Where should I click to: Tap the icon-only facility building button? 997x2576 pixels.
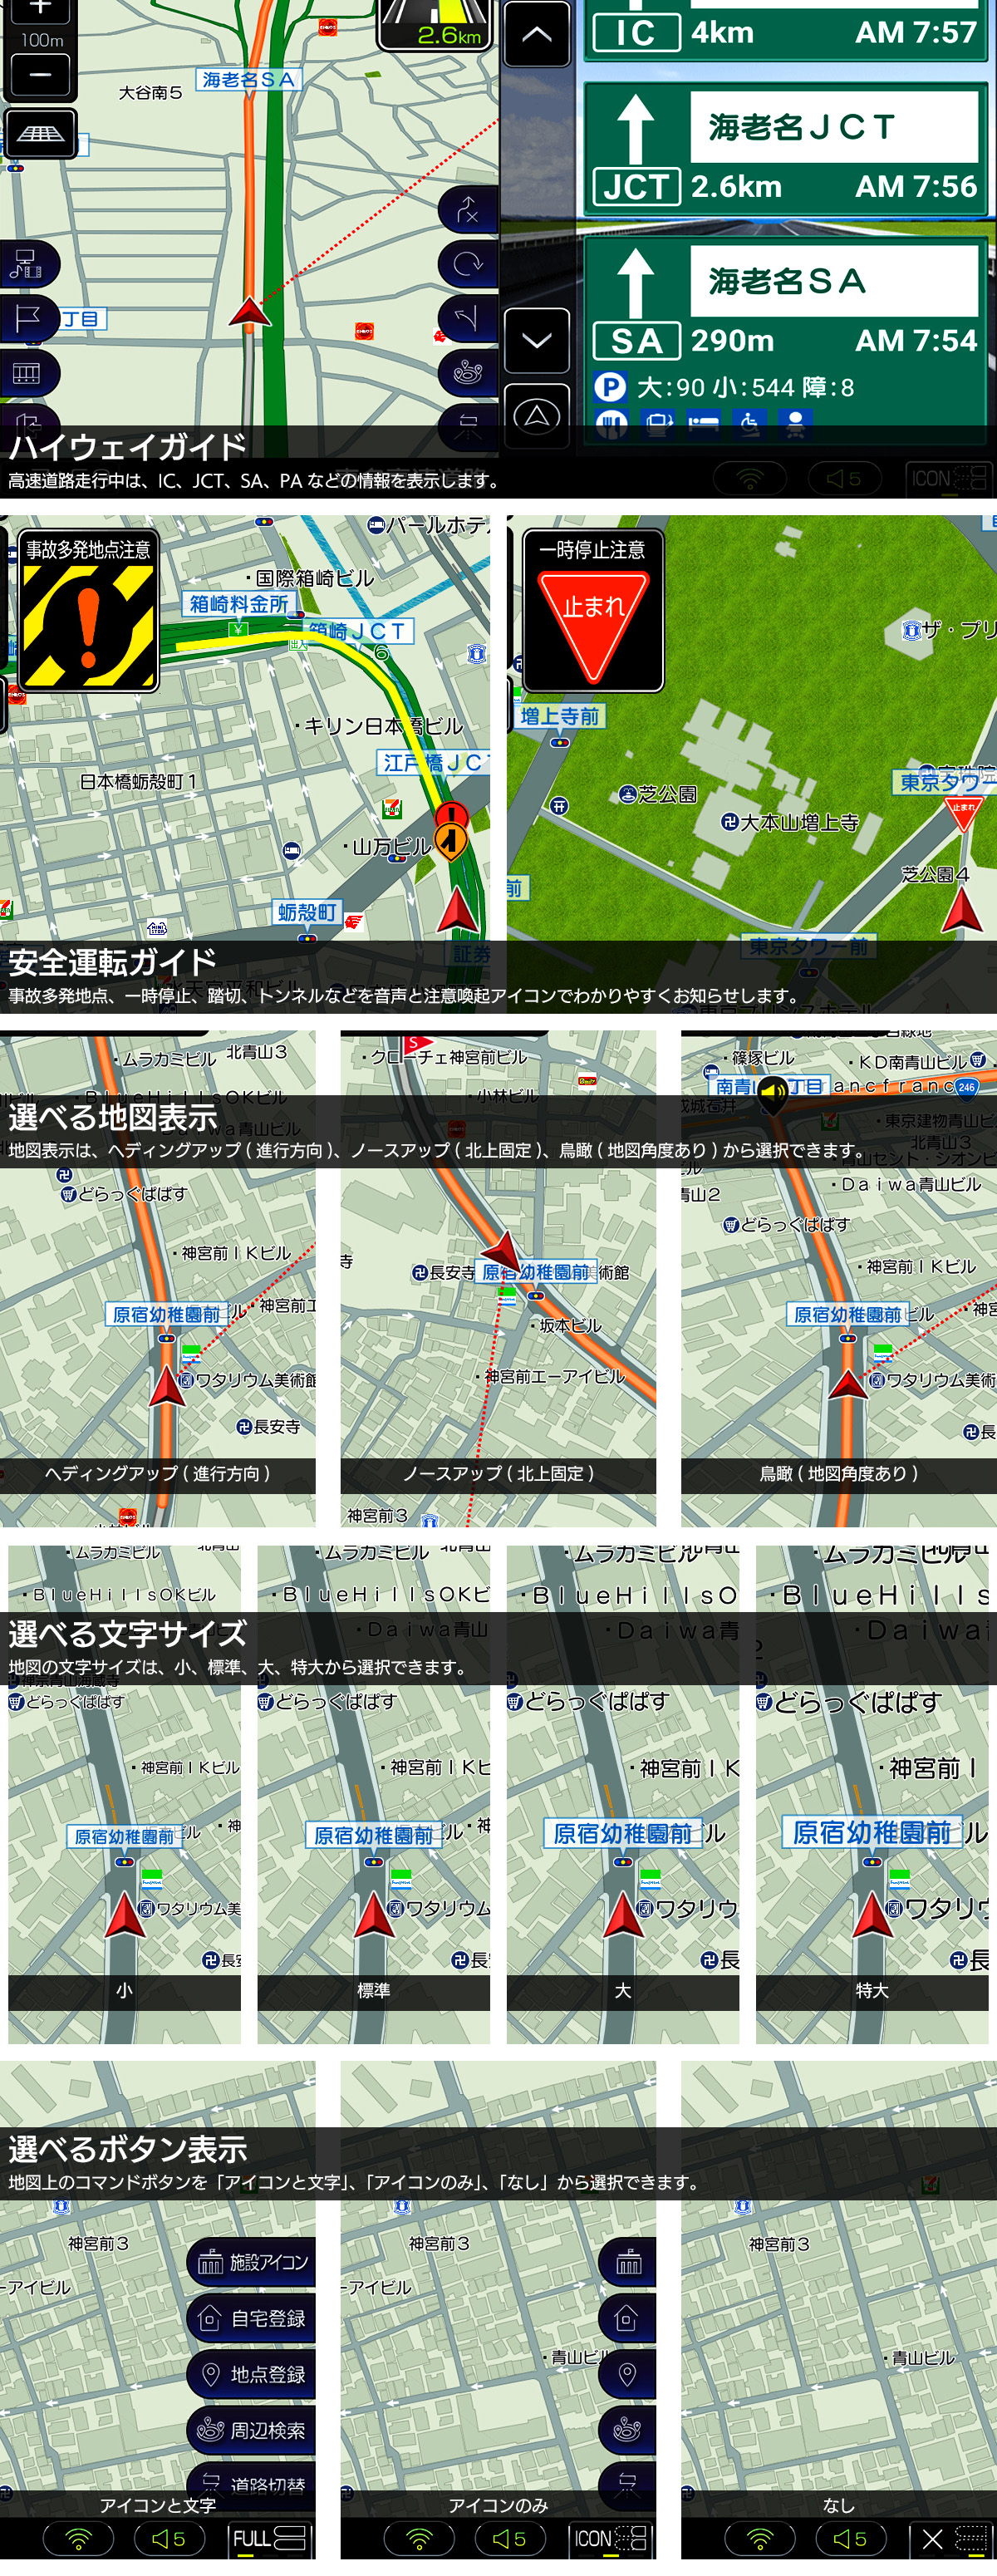click(628, 2262)
